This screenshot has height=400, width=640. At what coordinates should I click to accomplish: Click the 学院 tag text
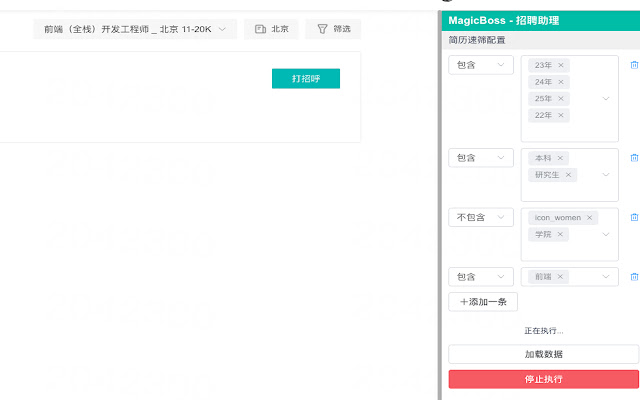pyautogui.click(x=543, y=234)
